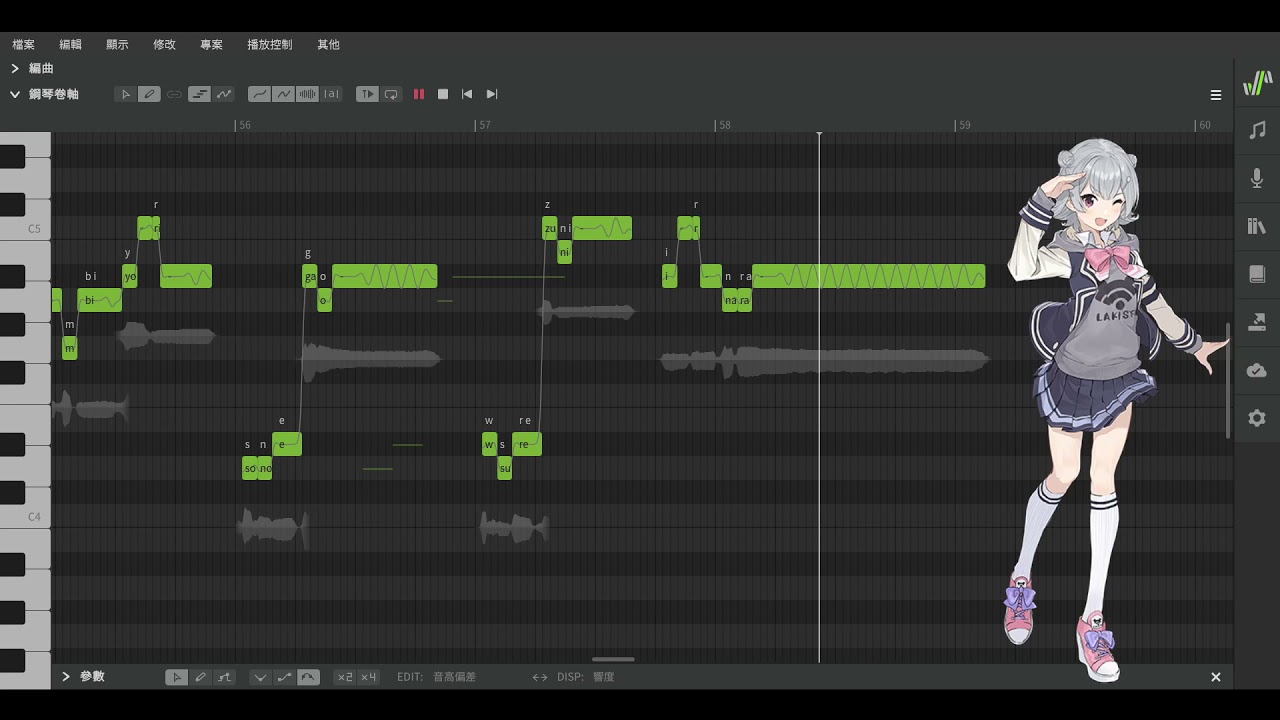This screenshot has width=1280, height=720.
Task: Click the link chain icon in piano roll toolbar
Action: (x=174, y=94)
